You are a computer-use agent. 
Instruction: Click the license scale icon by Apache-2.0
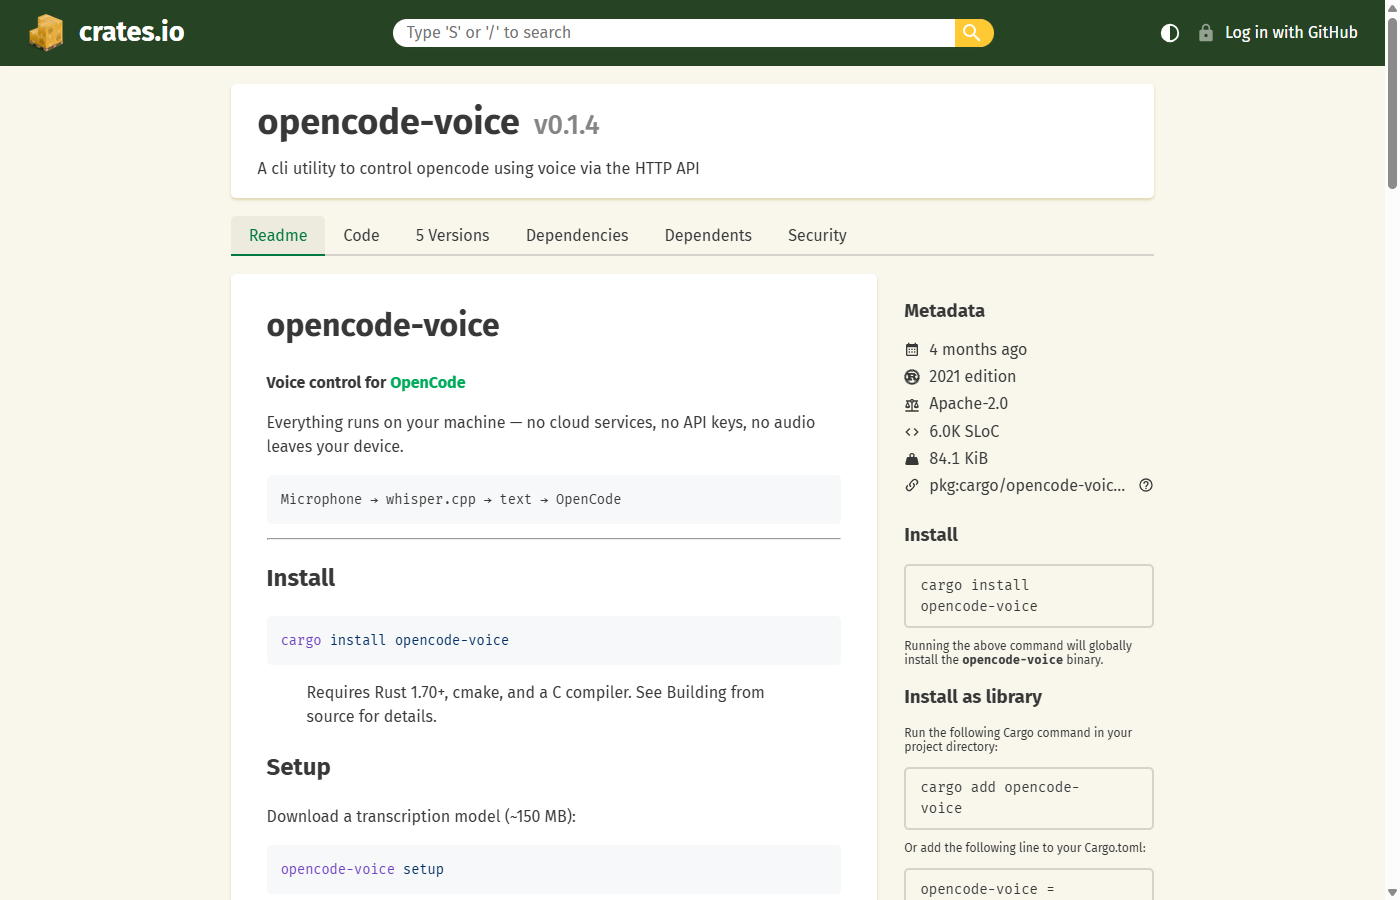[912, 404]
